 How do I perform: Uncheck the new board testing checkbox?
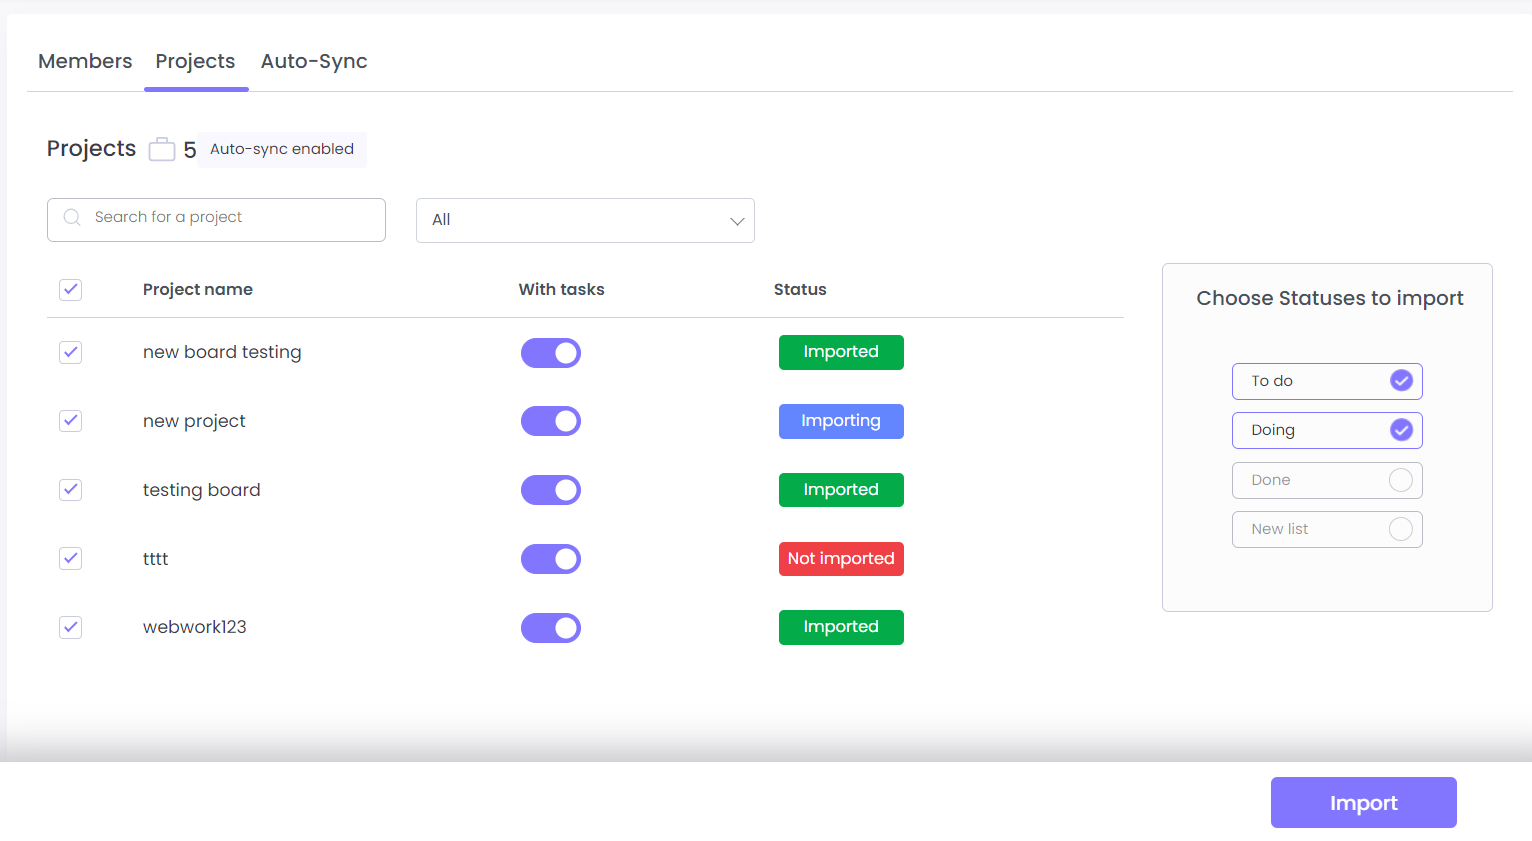[70, 352]
